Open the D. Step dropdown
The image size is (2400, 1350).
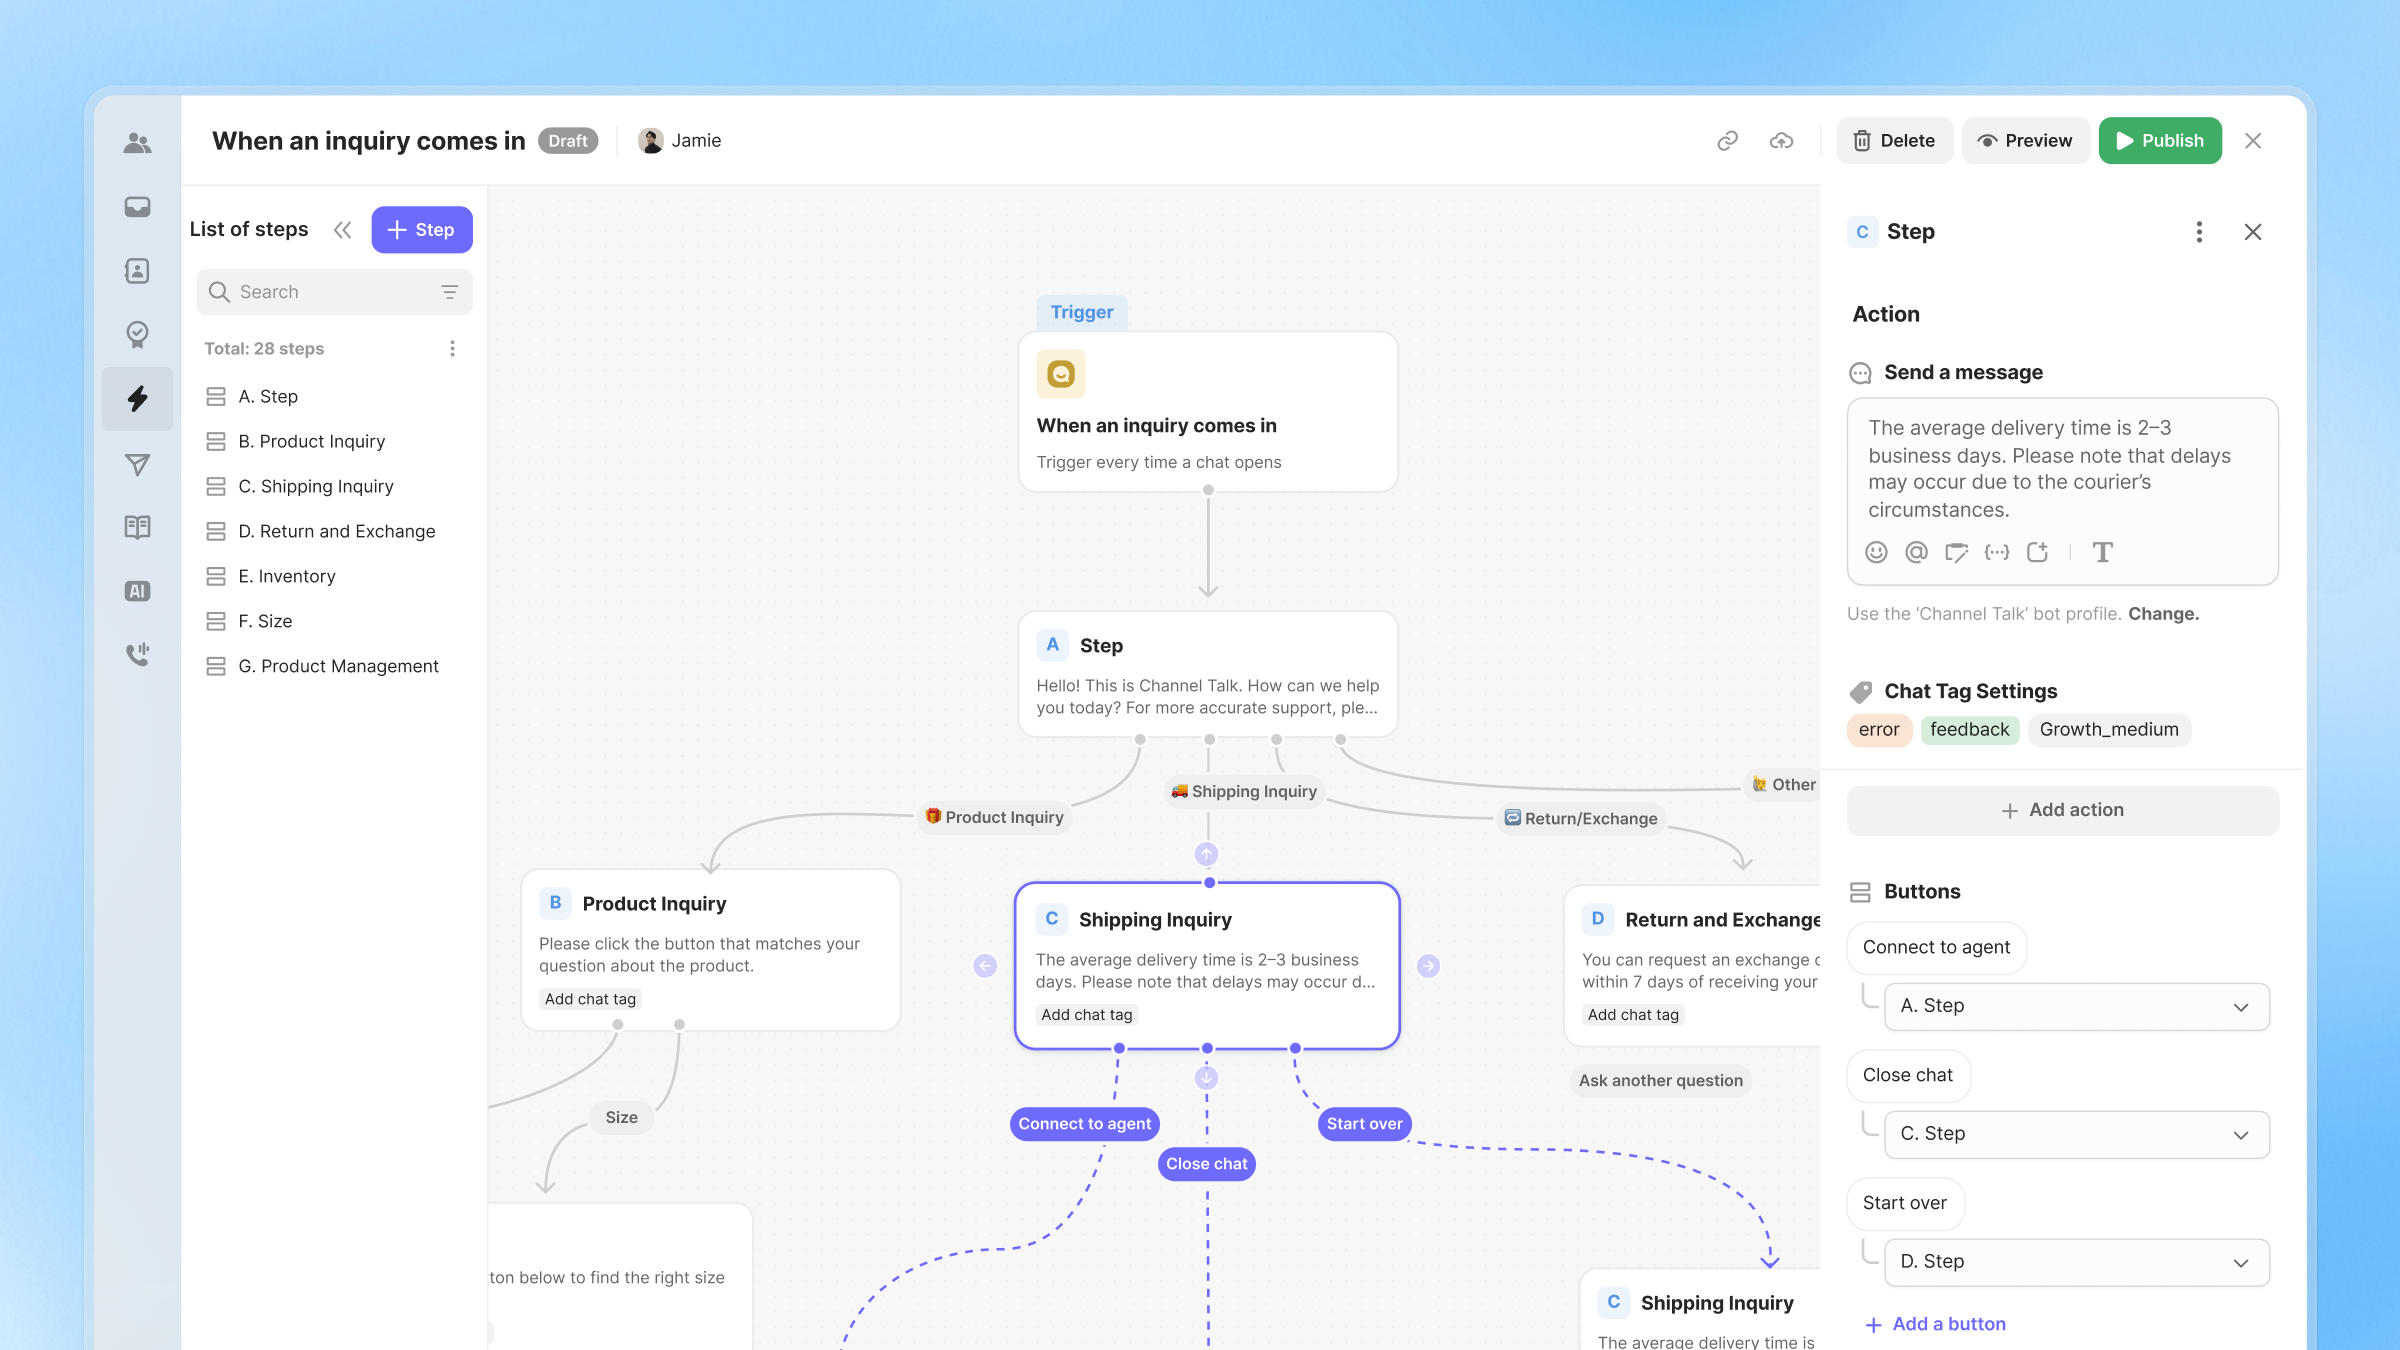pos(2076,1262)
